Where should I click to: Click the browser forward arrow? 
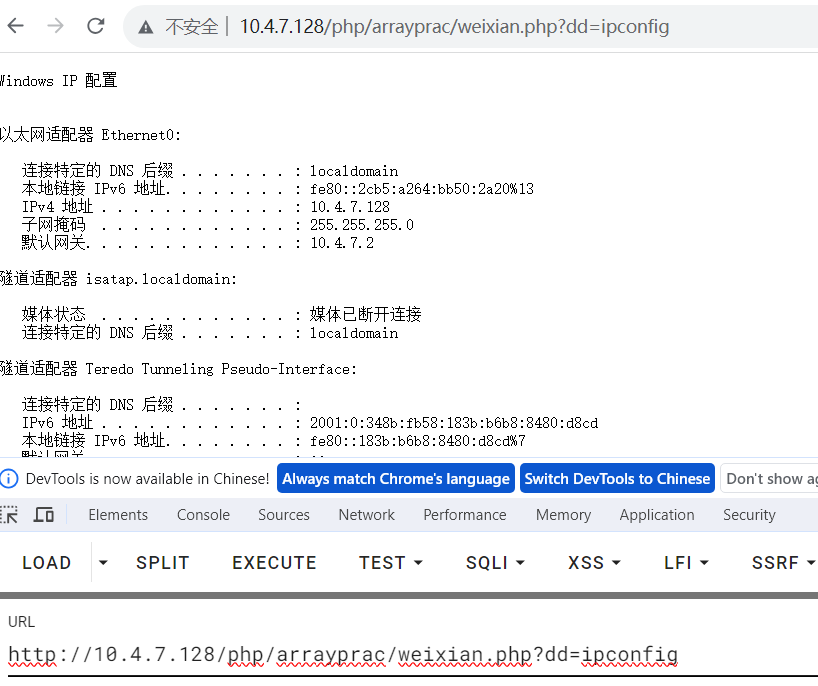pos(55,26)
